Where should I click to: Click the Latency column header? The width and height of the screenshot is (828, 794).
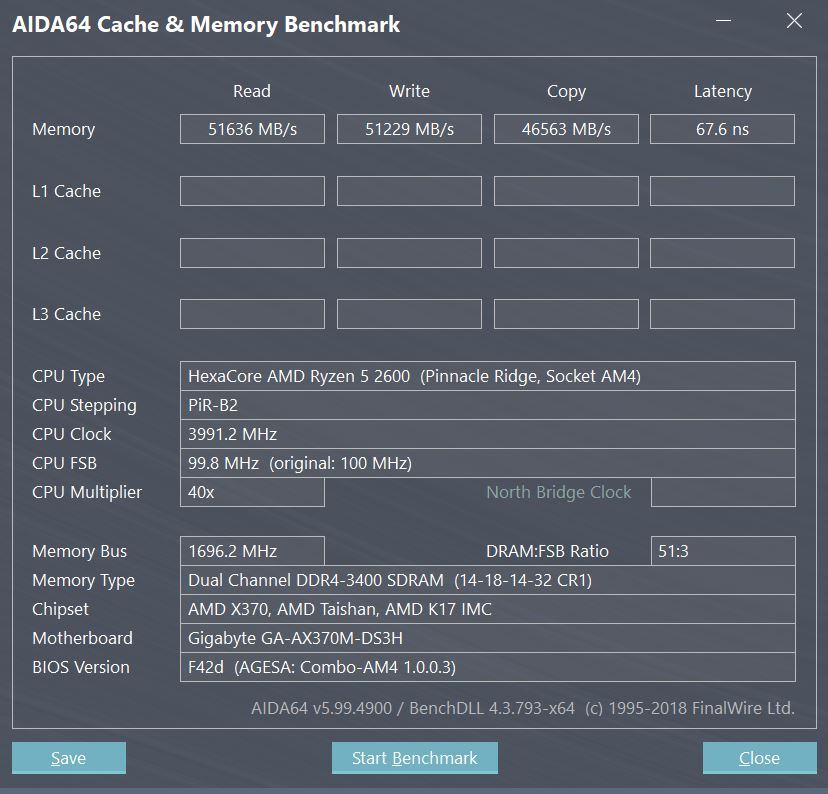click(x=723, y=91)
